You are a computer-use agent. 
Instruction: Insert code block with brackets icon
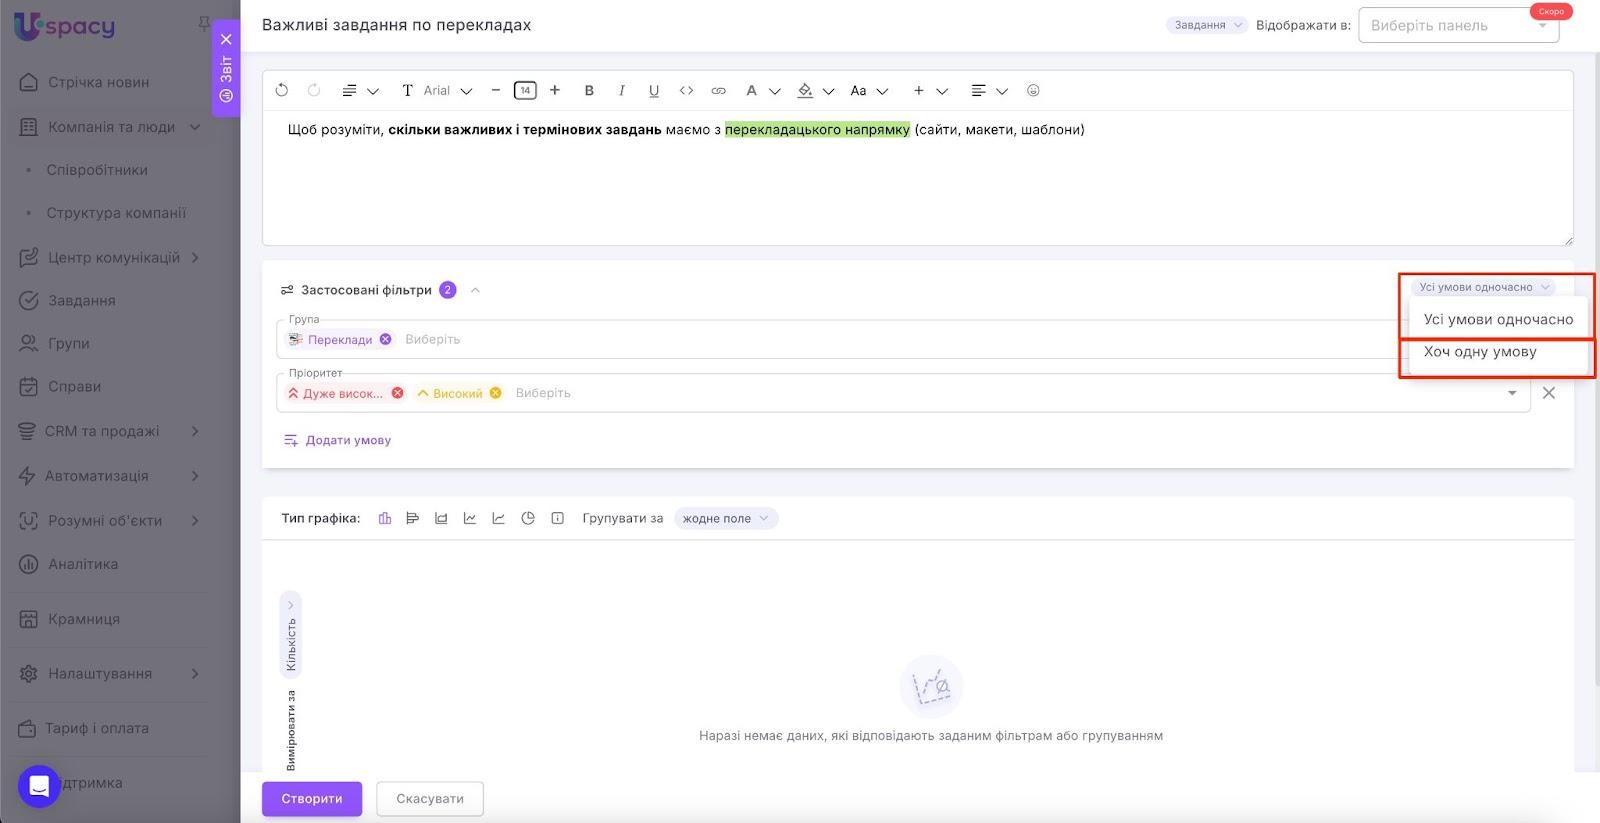click(686, 91)
